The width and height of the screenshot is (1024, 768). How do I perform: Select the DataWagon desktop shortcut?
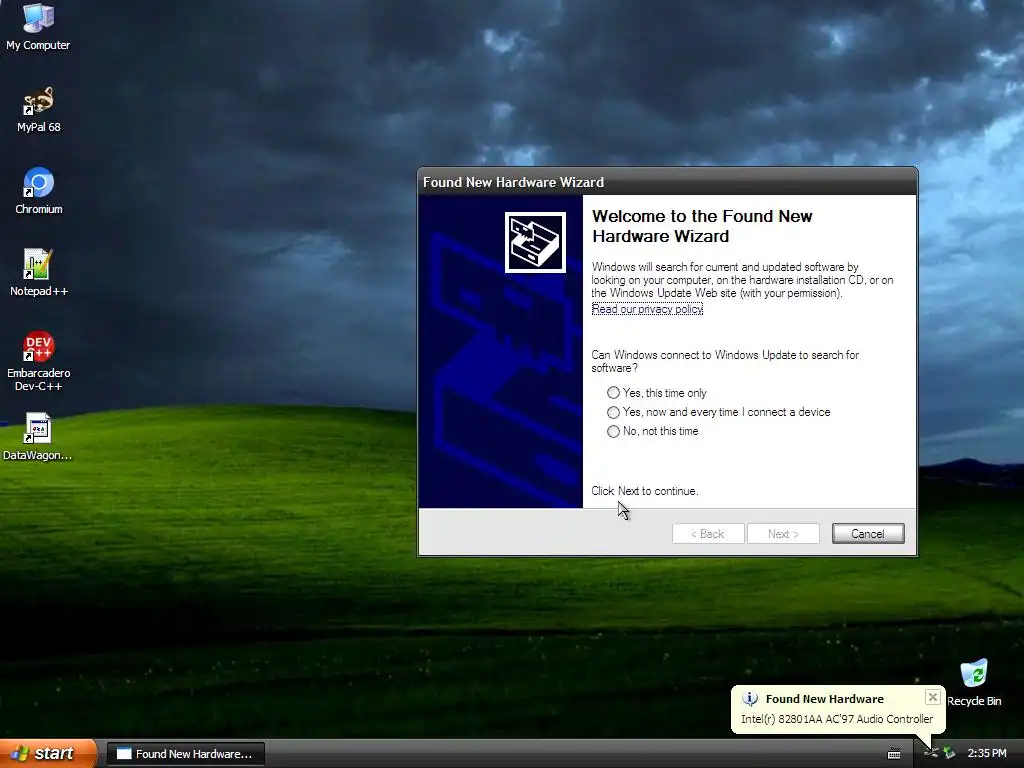coord(38,437)
